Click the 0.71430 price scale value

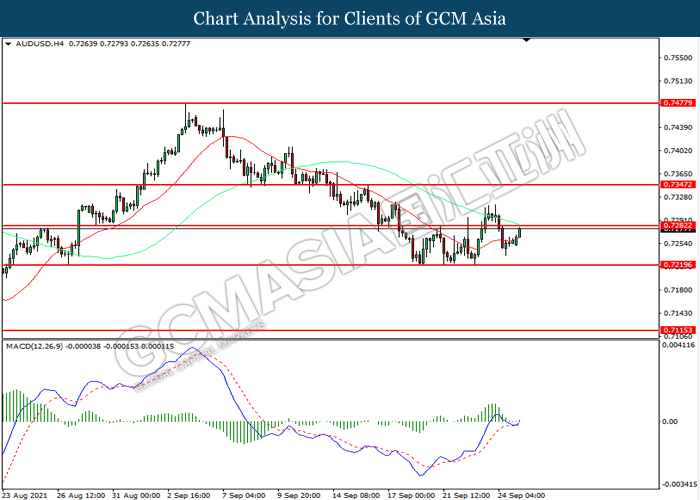tap(678, 313)
